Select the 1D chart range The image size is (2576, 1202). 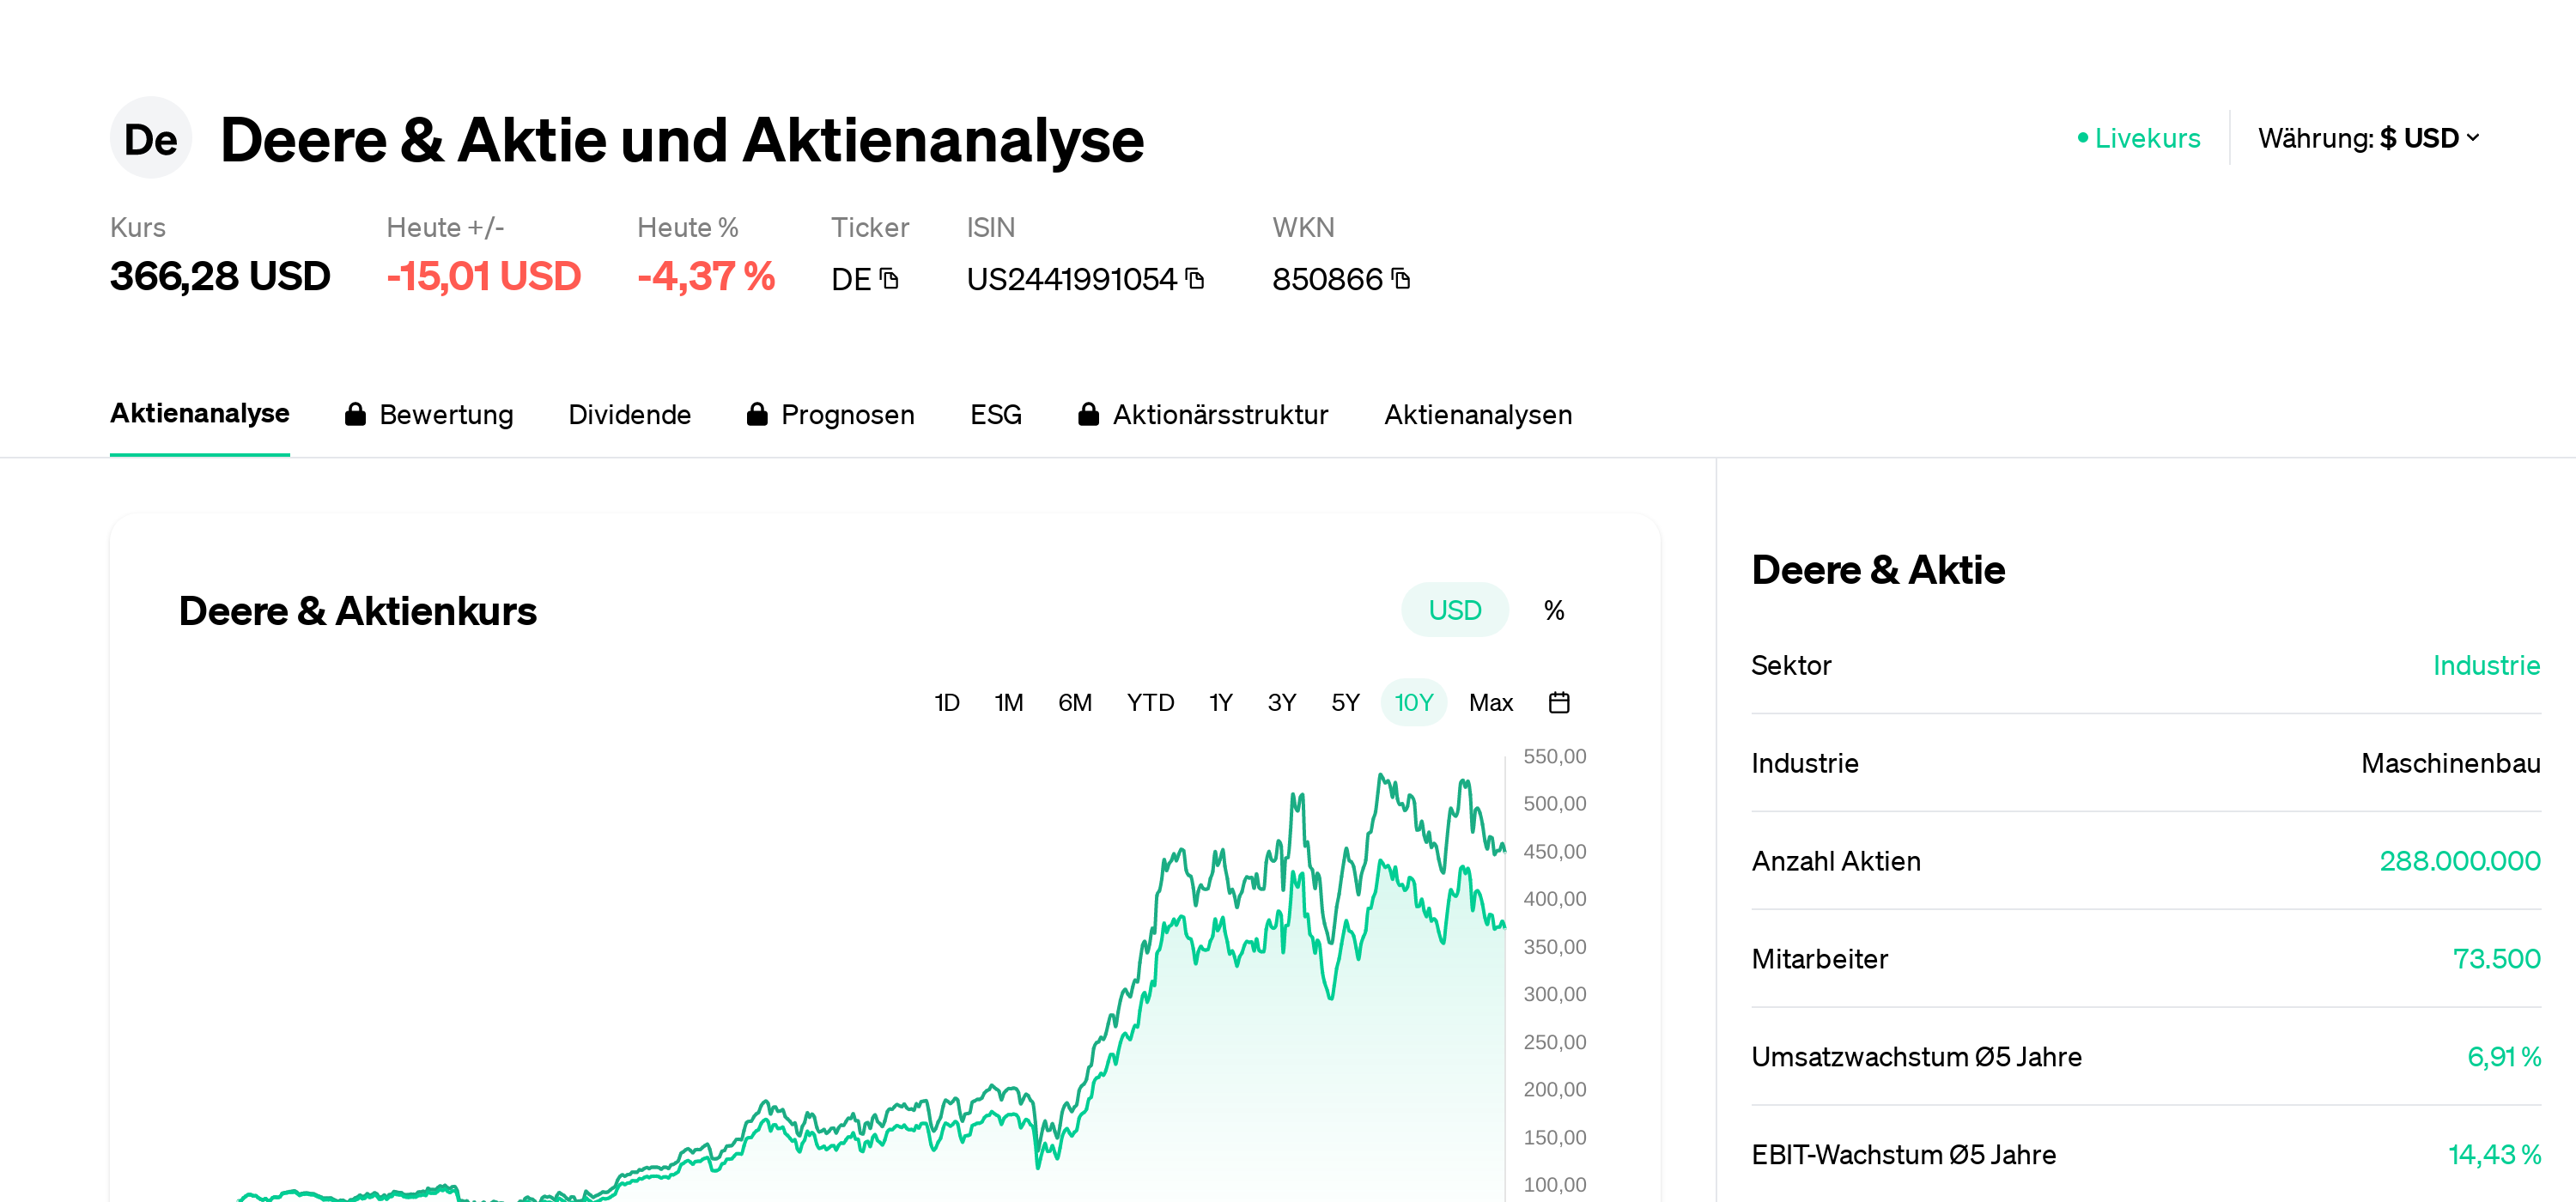947,703
